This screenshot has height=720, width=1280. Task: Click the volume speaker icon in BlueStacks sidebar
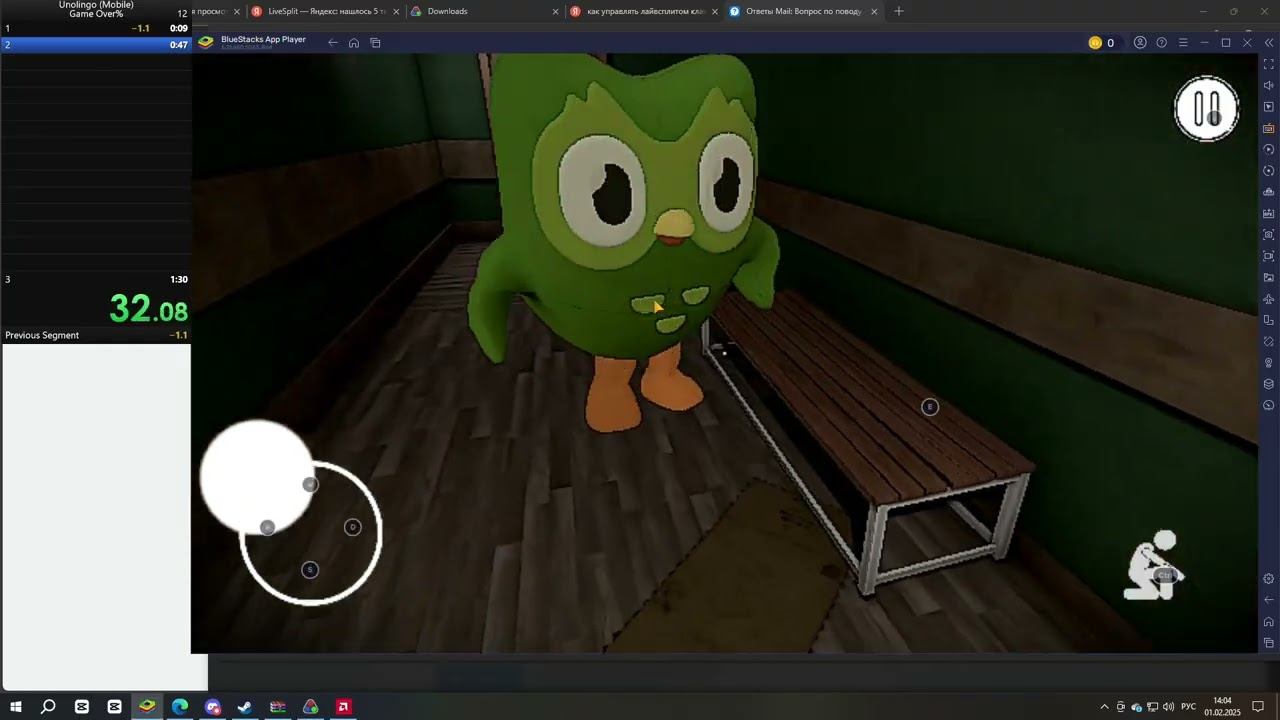pos(1269,86)
